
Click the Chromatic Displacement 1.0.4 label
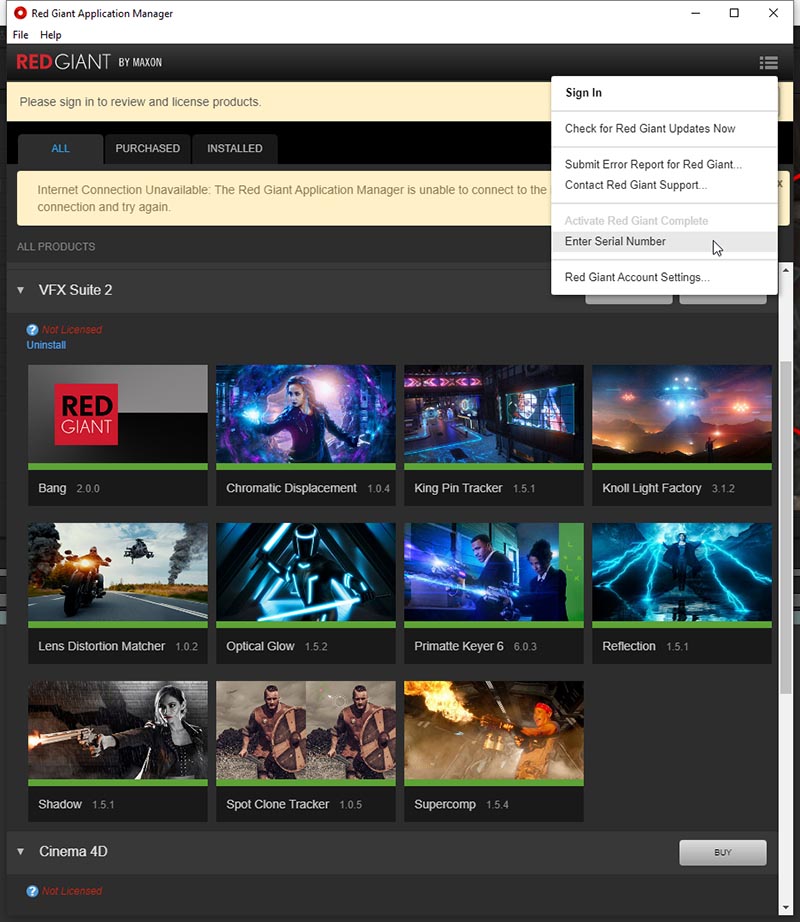click(308, 489)
